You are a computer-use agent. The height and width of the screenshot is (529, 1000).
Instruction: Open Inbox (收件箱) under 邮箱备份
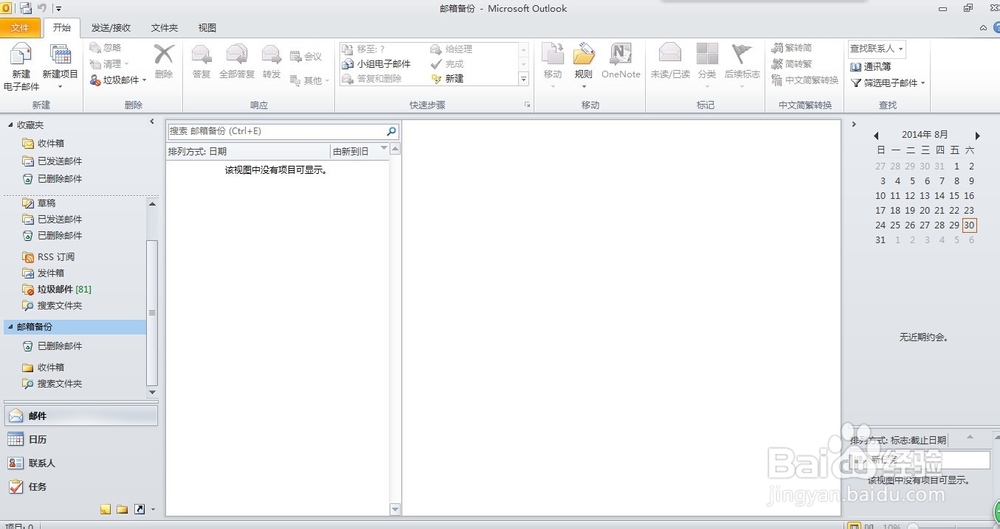[43, 368]
